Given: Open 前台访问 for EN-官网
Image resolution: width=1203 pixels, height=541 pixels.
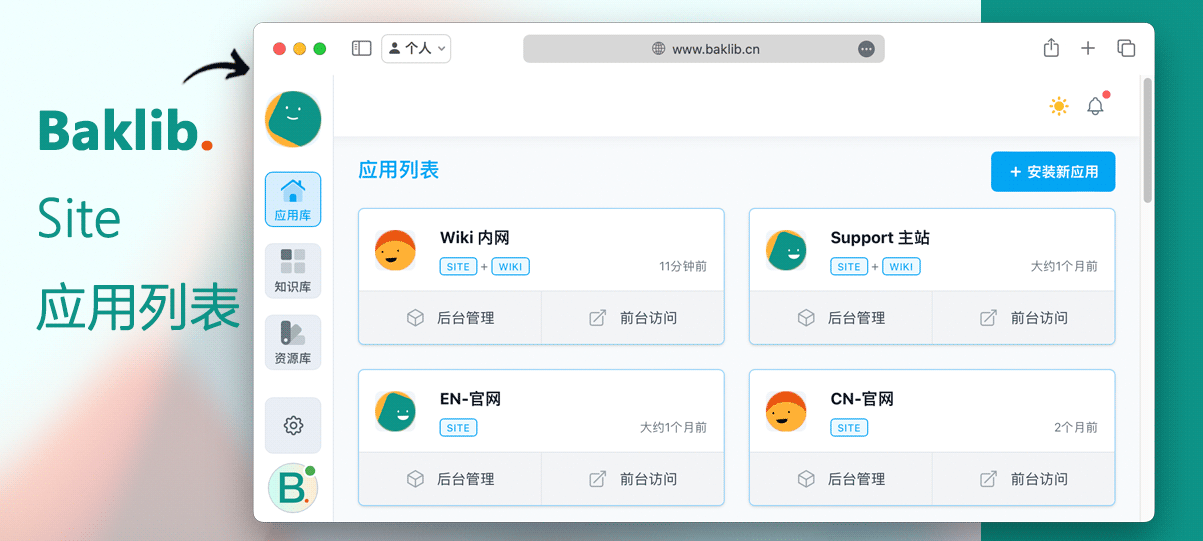Looking at the screenshot, I should [633, 479].
